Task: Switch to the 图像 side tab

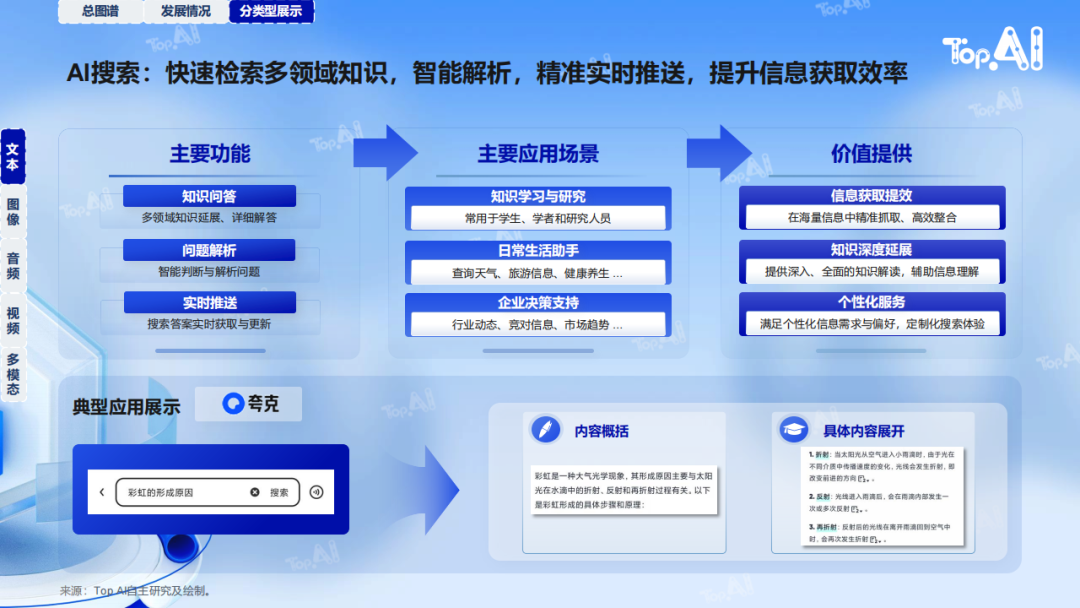Action: [x=13, y=211]
